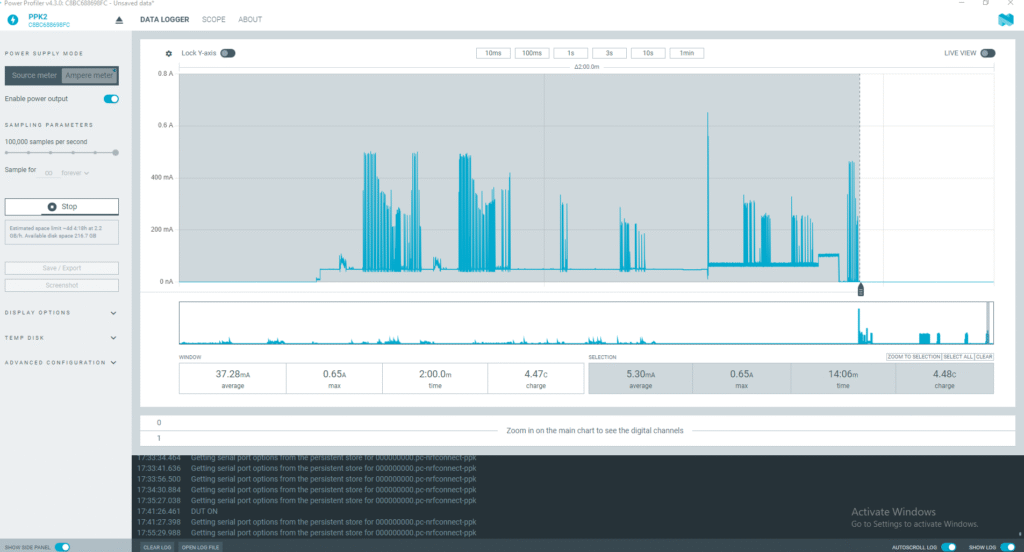
Task: Click the Stop sampling button
Action: tap(61, 206)
